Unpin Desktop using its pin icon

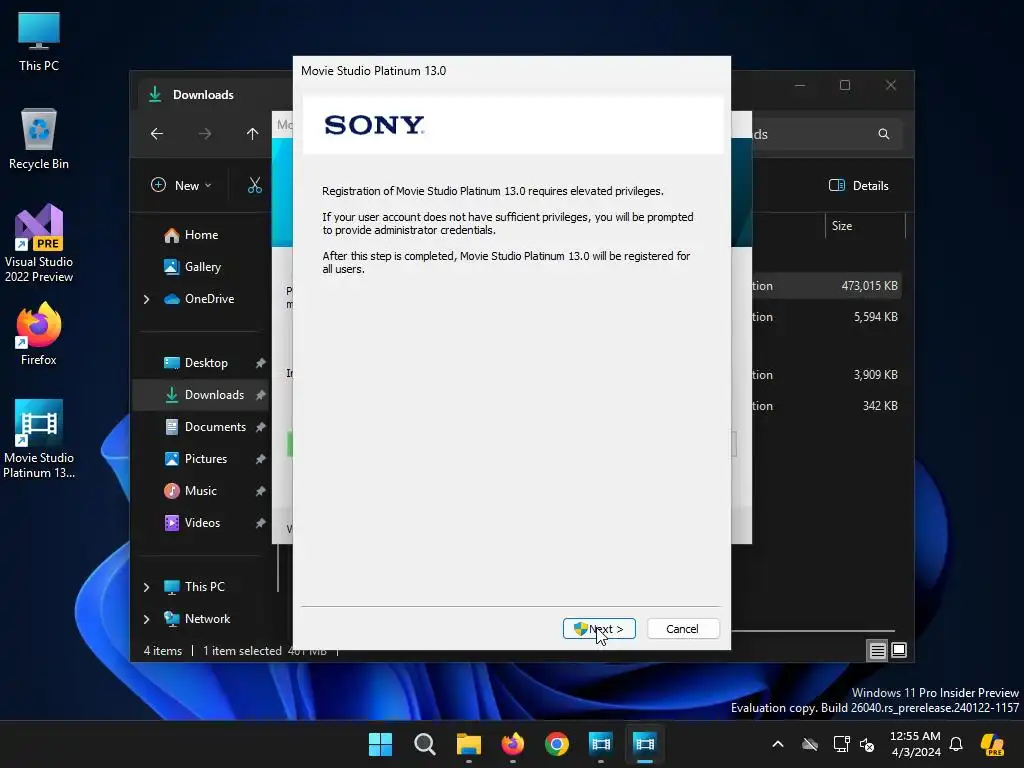[x=261, y=363]
